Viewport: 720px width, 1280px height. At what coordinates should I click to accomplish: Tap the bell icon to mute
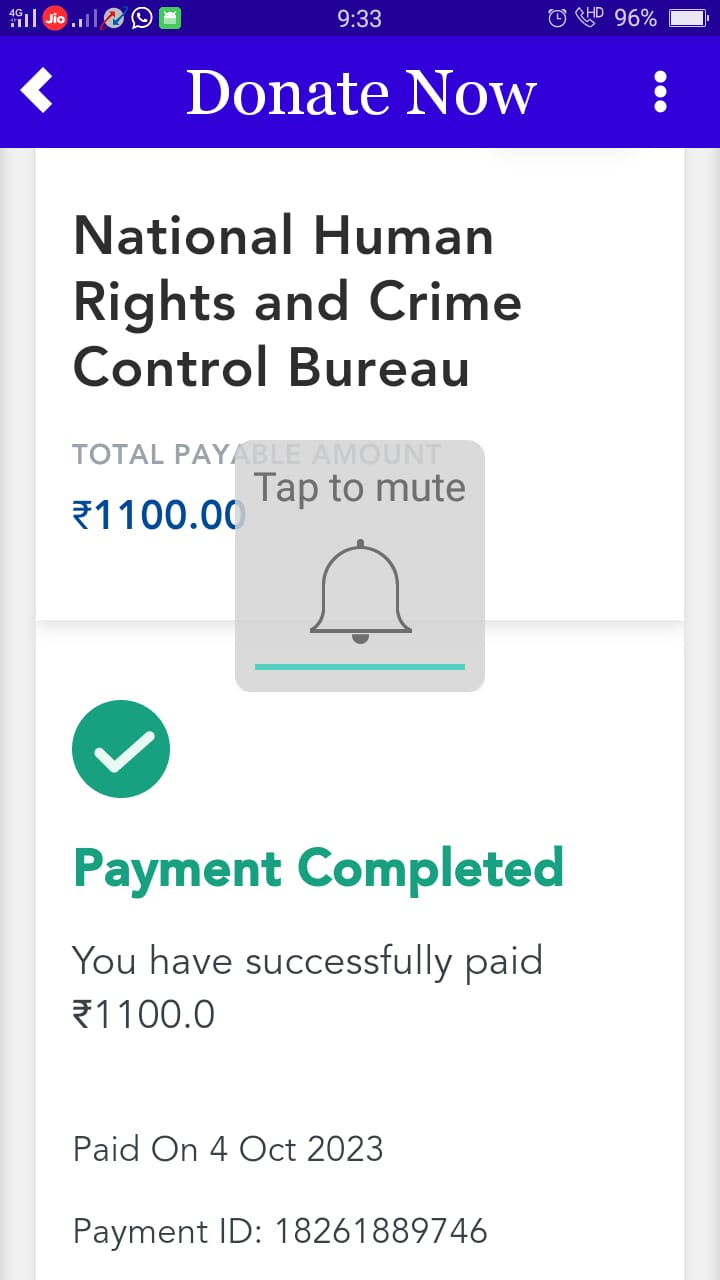pyautogui.click(x=360, y=590)
